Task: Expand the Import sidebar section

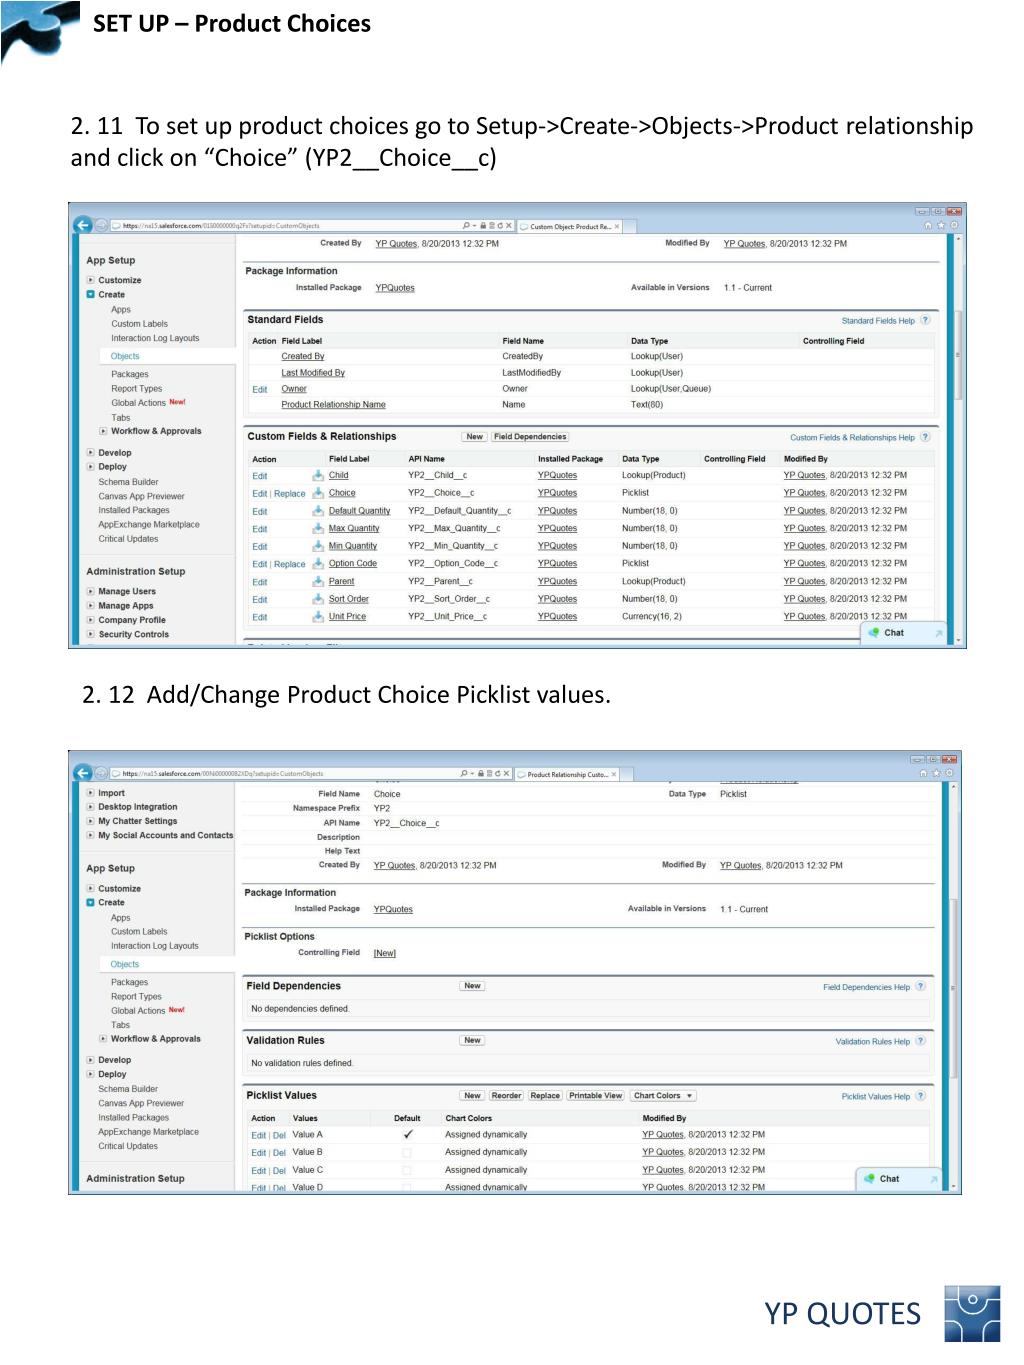Action: (x=91, y=793)
